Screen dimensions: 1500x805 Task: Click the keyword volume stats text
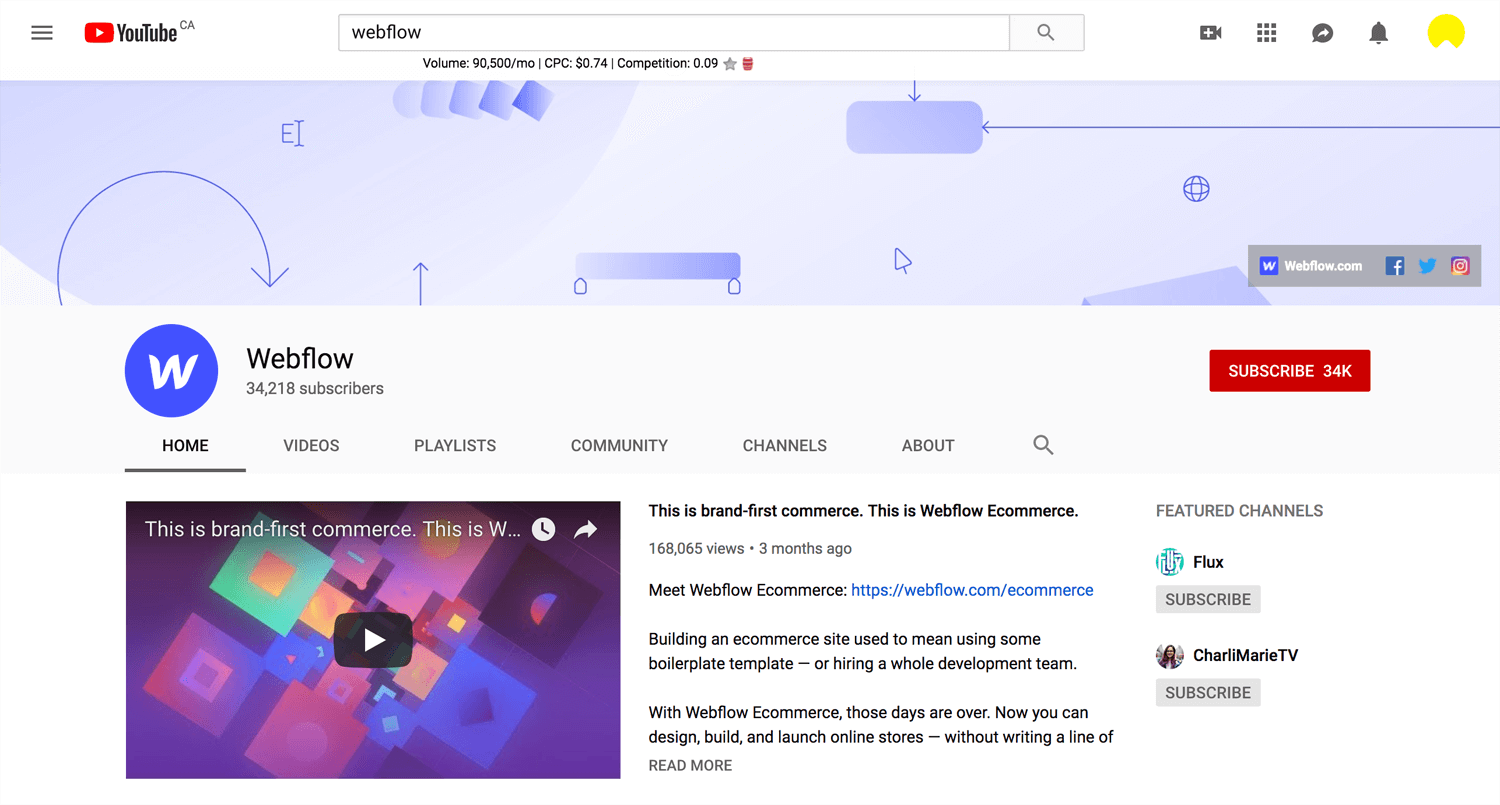[570, 63]
